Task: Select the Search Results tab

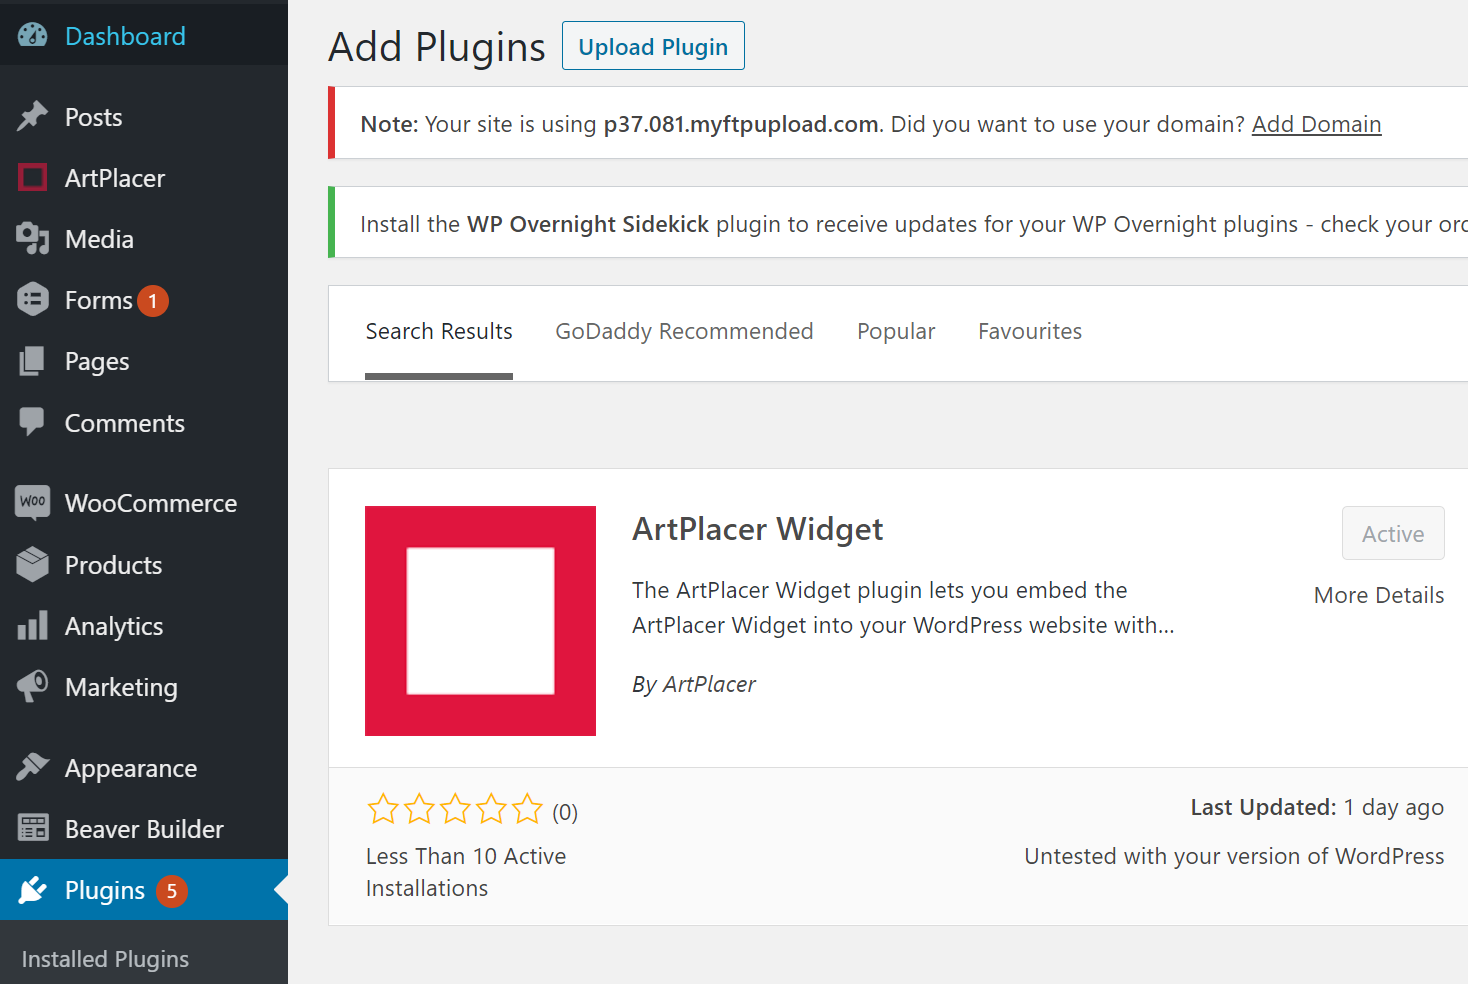Action: 439,331
